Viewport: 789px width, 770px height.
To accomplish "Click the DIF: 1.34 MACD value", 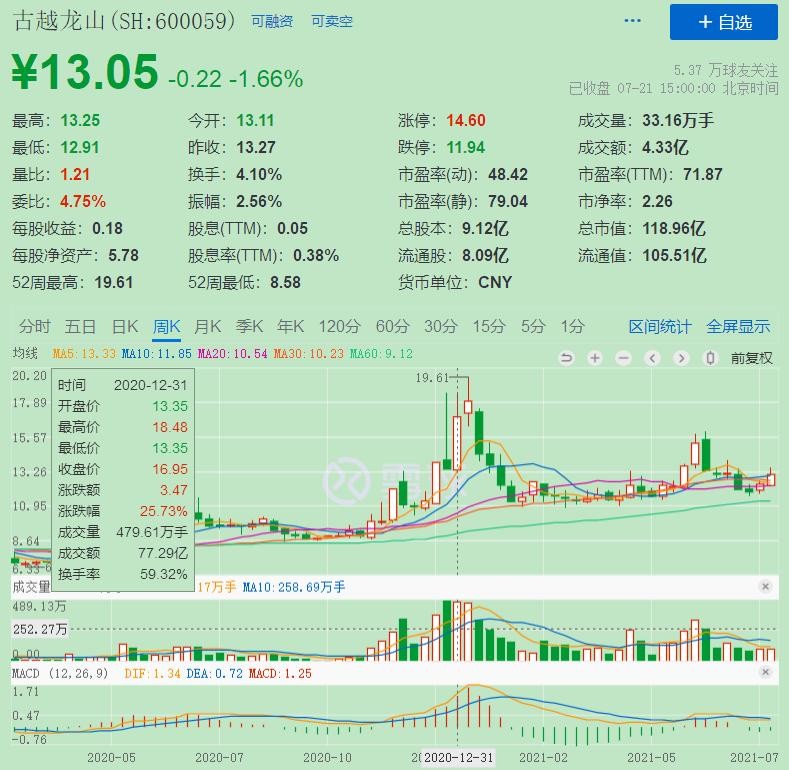I will (152, 673).
